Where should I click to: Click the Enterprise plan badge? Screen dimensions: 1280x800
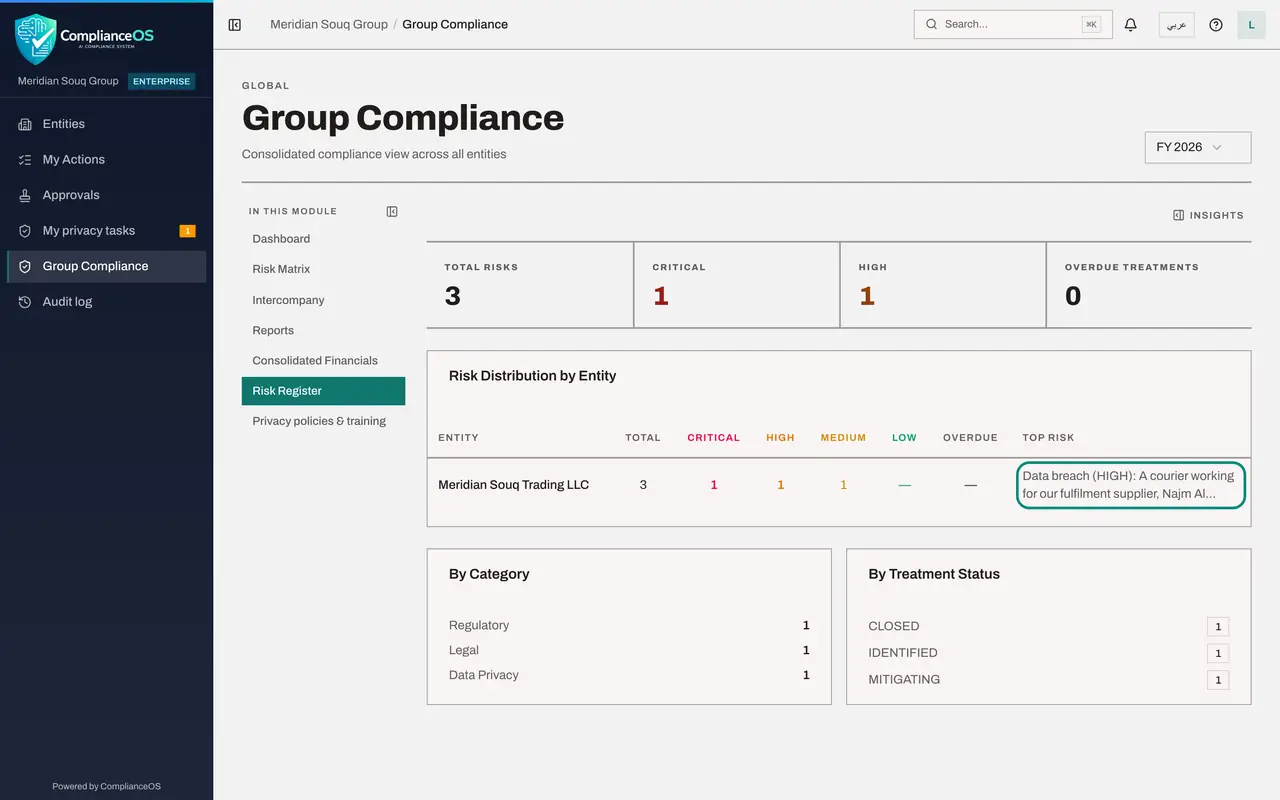pyautogui.click(x=162, y=81)
